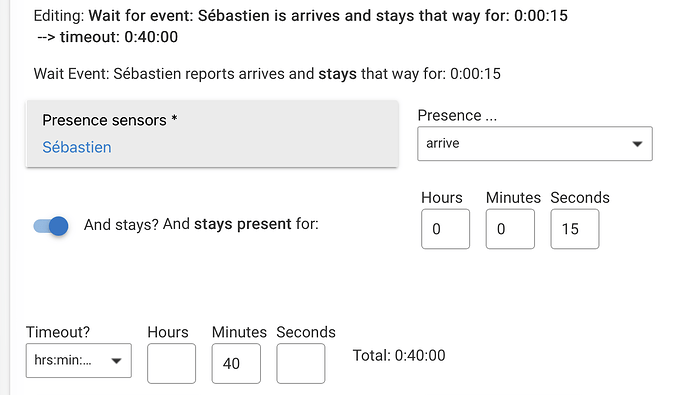690x395 pixels.
Task: Click the empty Timeout Seconds field
Action: [x=301, y=363]
